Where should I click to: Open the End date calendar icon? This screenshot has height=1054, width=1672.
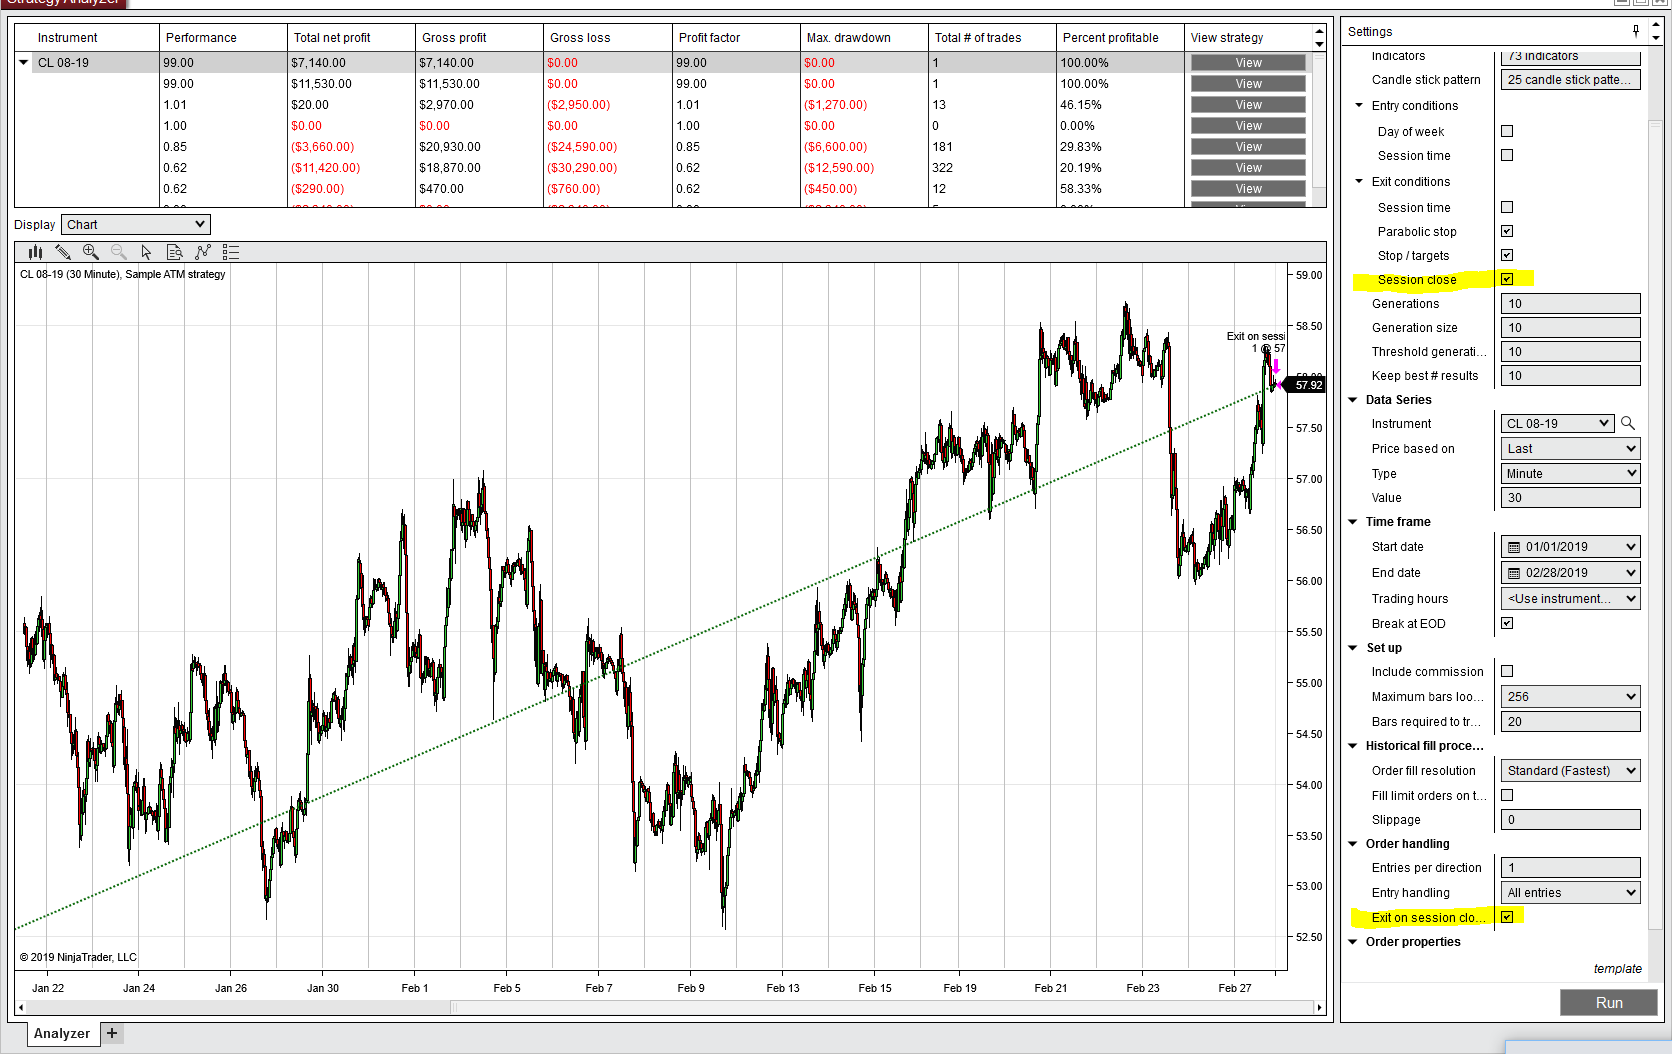(x=1514, y=573)
